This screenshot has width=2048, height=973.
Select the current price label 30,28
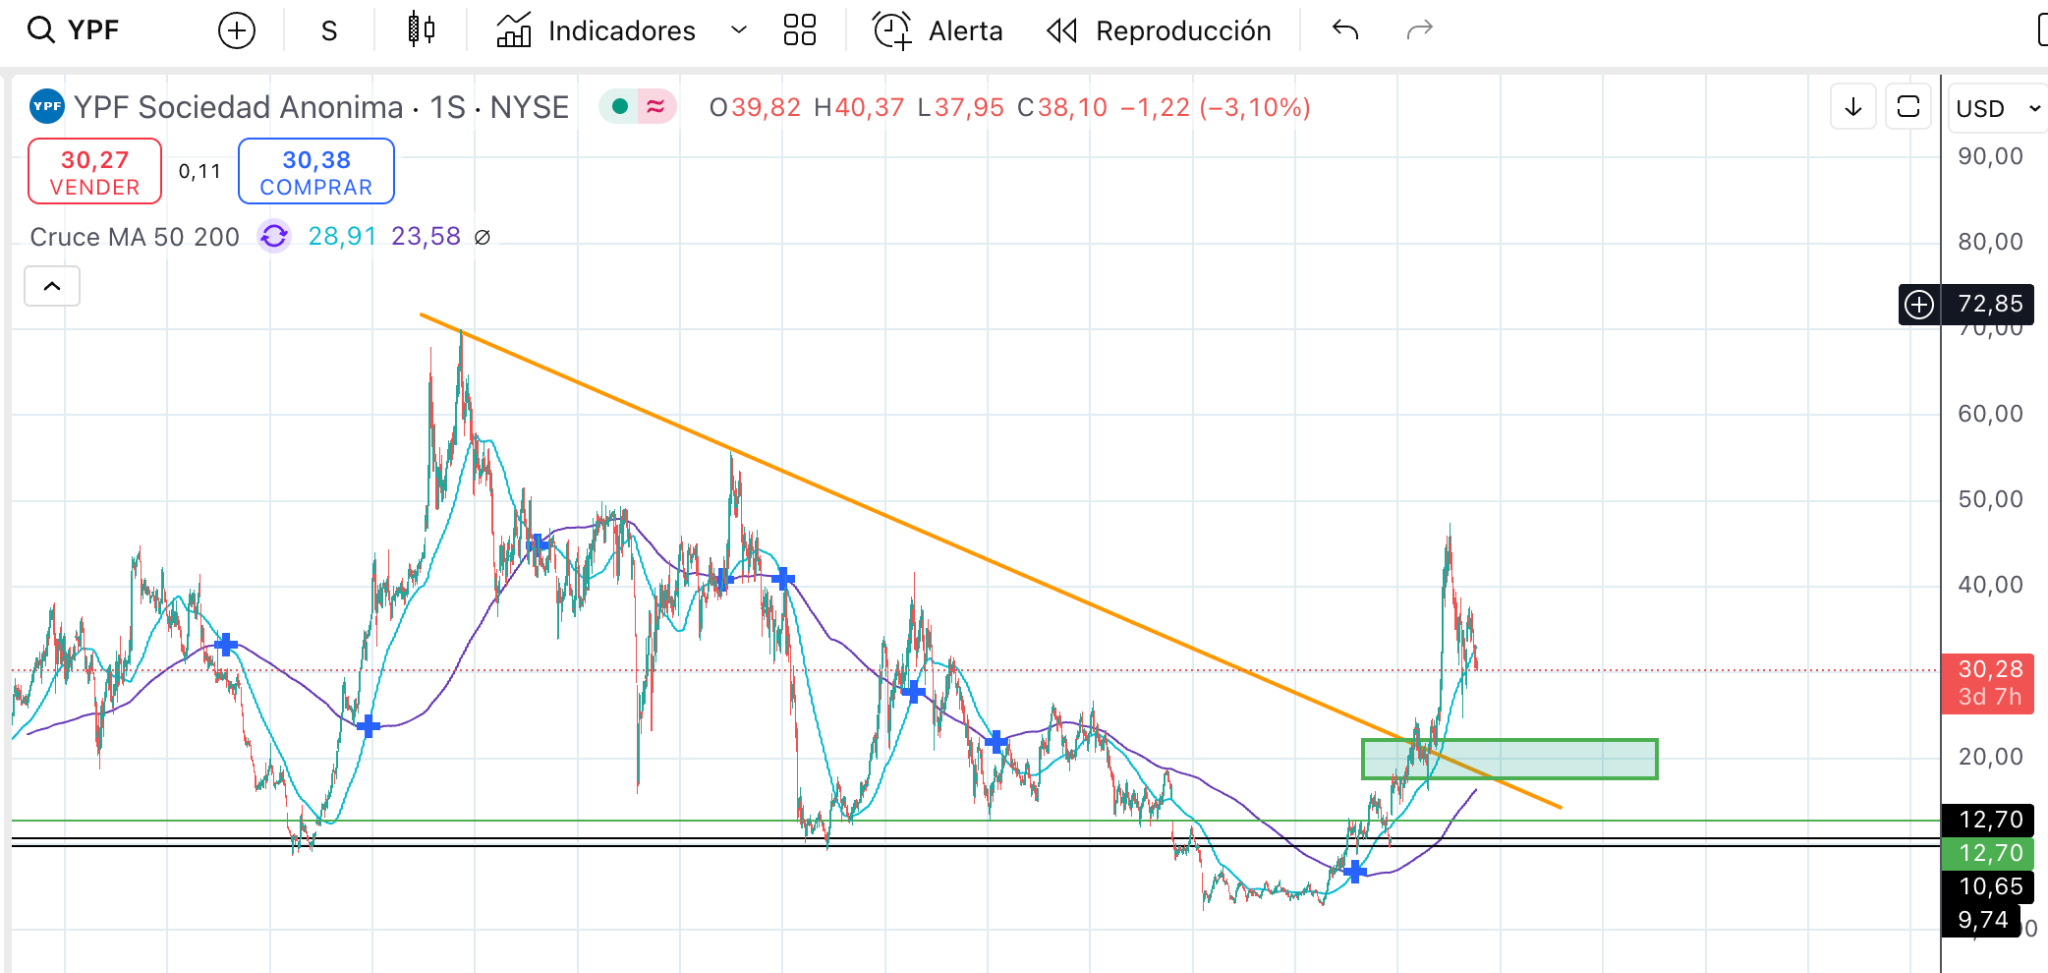1990,682
